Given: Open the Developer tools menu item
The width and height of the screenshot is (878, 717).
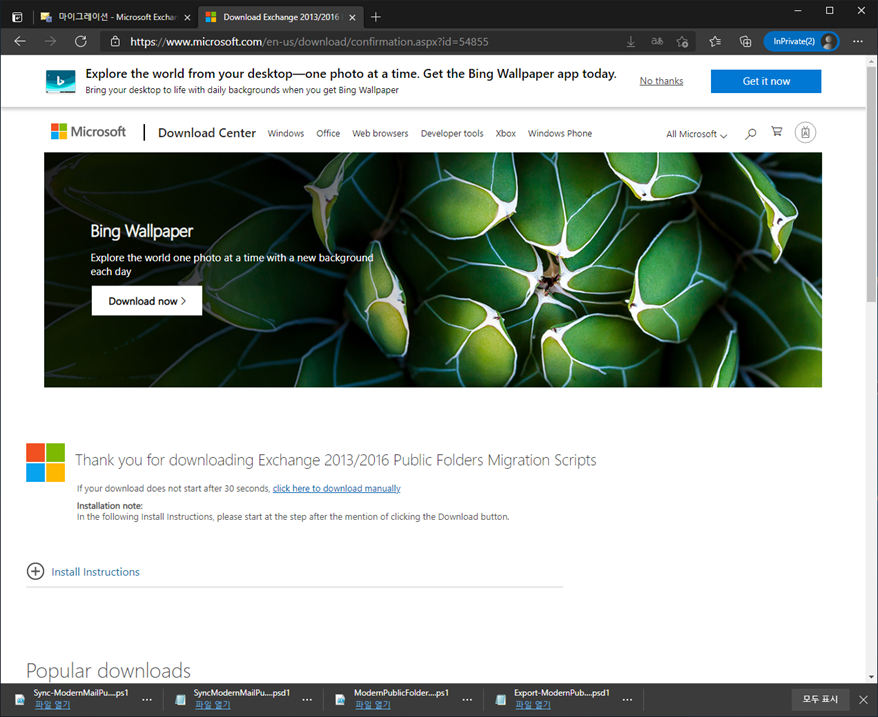Looking at the screenshot, I should click(x=452, y=133).
